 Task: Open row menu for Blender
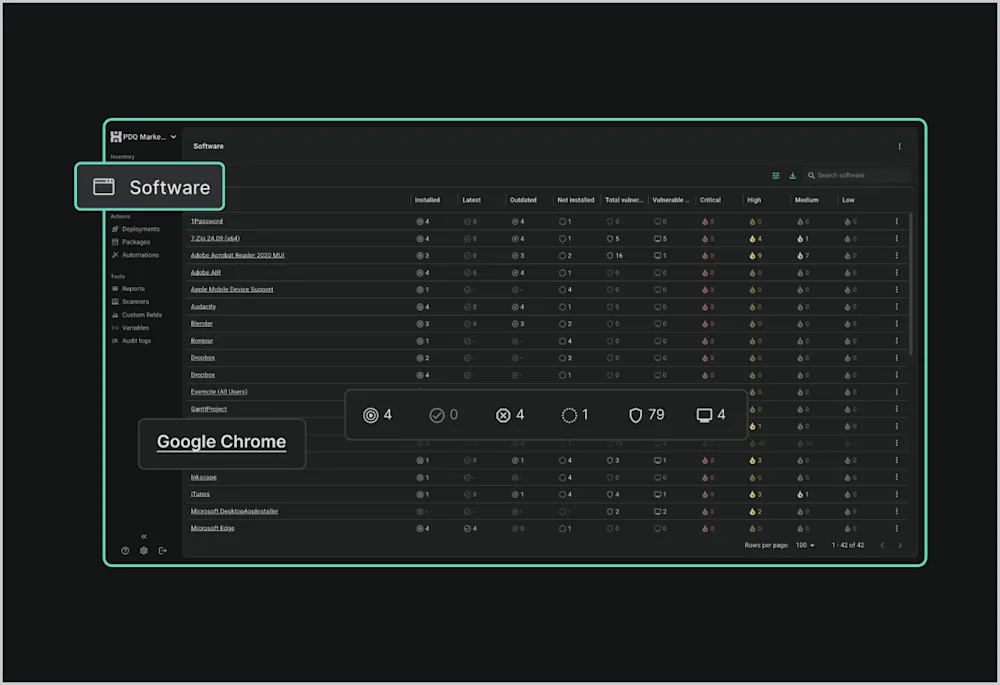[x=896, y=323]
